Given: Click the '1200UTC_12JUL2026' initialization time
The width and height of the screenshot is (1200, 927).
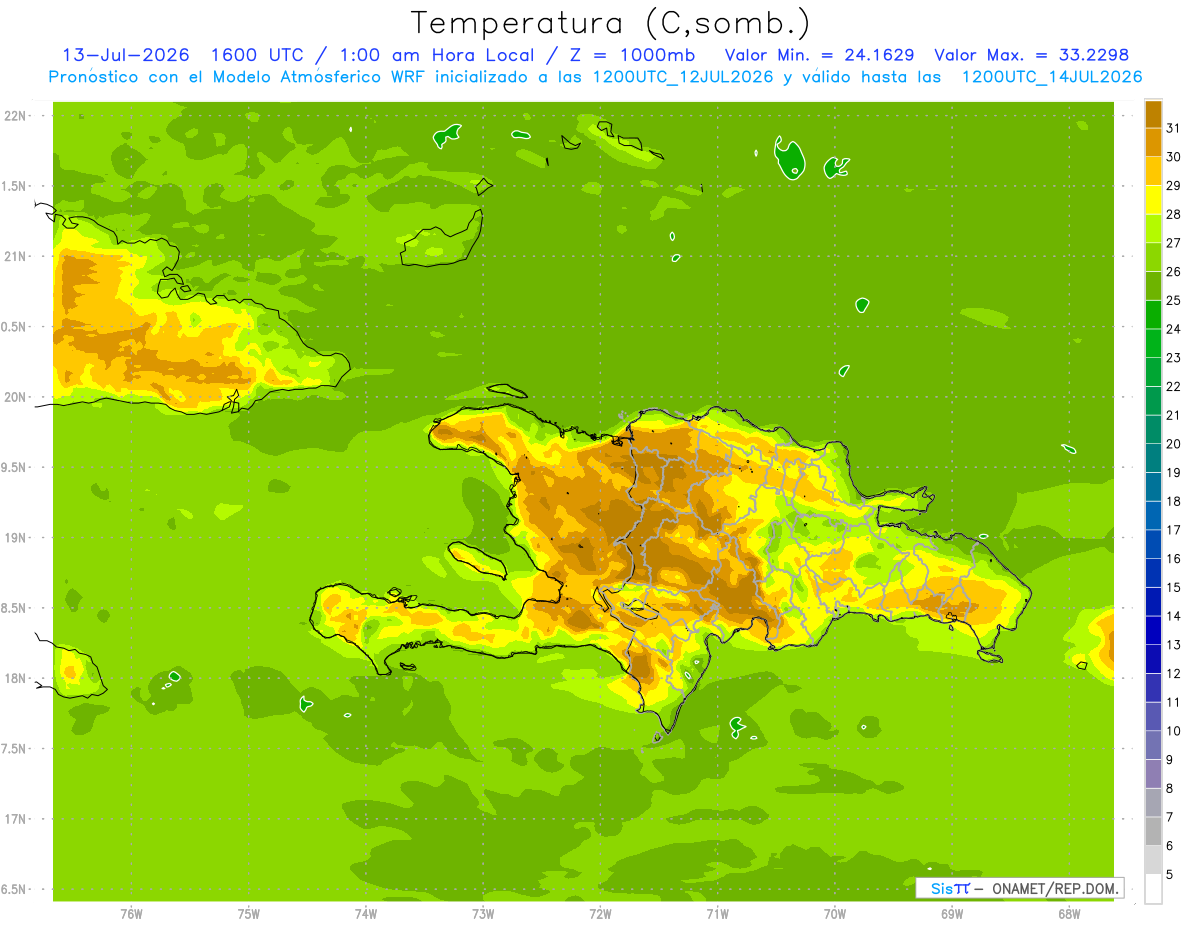Looking at the screenshot, I should coord(684,77).
